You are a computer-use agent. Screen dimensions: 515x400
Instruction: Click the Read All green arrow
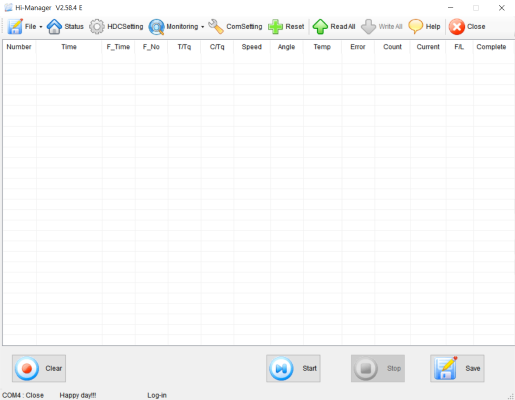(x=320, y=27)
